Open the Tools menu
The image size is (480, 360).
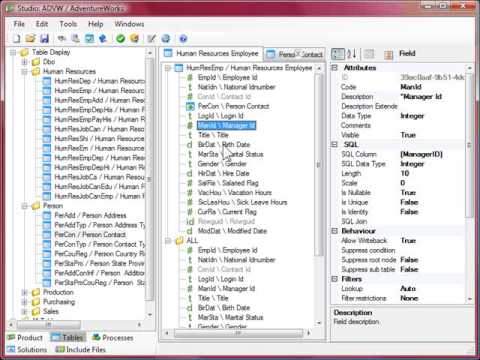point(68,24)
